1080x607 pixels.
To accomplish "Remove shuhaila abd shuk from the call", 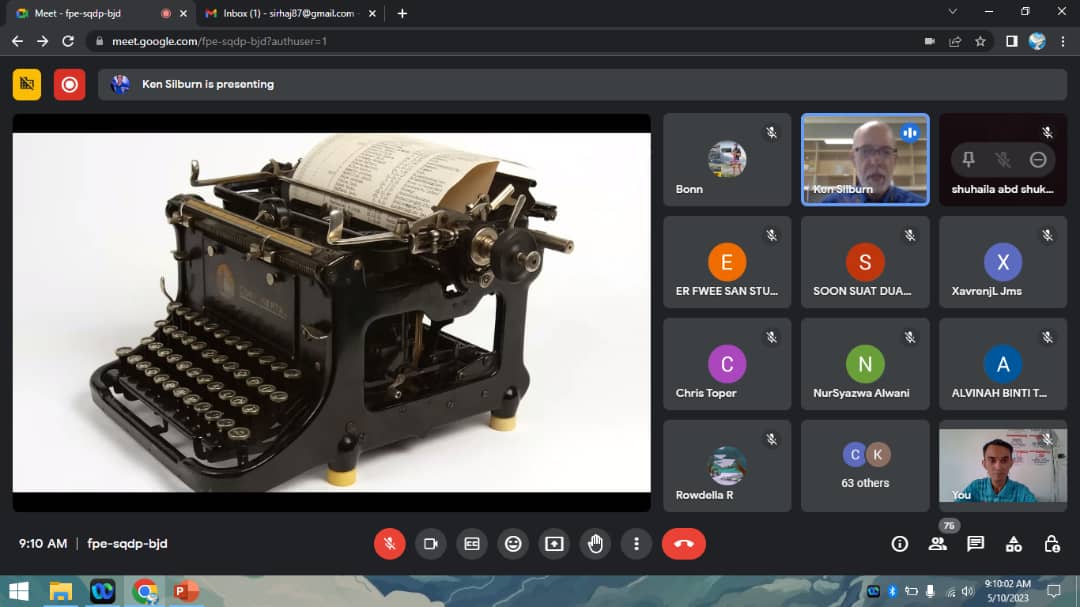I will (1038, 160).
